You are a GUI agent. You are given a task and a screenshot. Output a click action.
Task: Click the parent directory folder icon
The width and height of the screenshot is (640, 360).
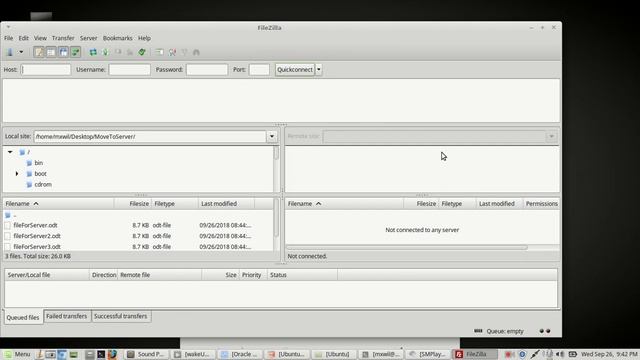tap(8, 215)
